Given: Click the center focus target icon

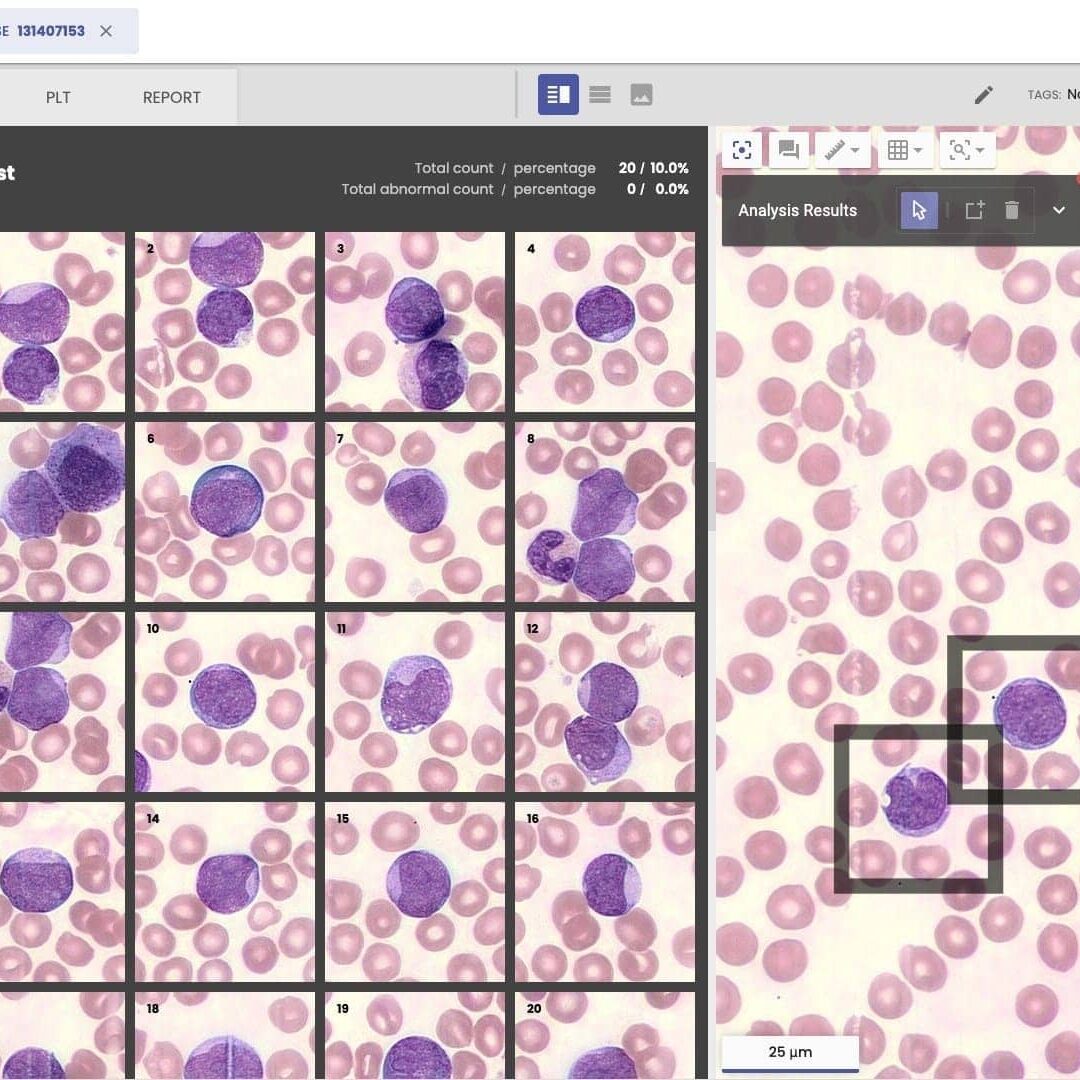Looking at the screenshot, I should (742, 150).
